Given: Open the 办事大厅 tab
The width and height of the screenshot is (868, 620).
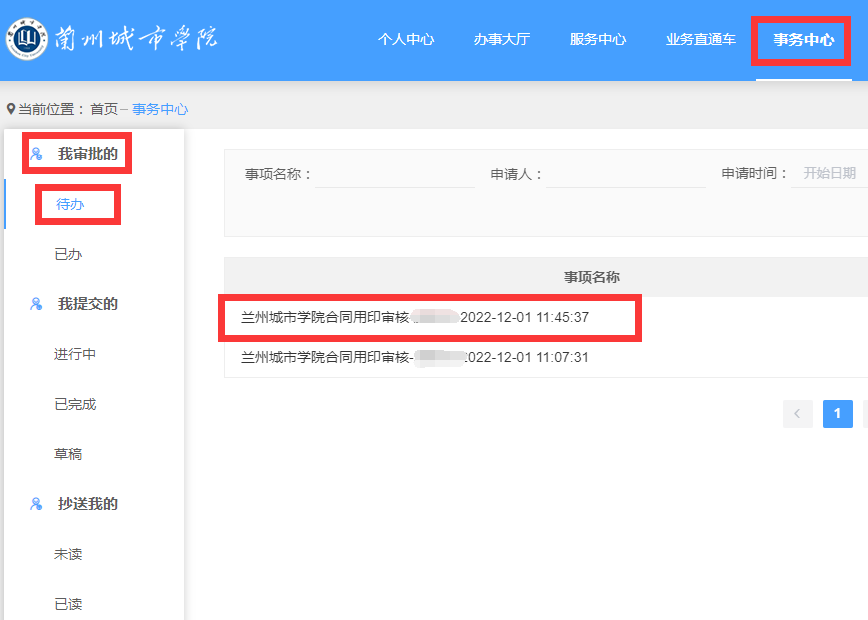Looking at the screenshot, I should click(502, 39).
